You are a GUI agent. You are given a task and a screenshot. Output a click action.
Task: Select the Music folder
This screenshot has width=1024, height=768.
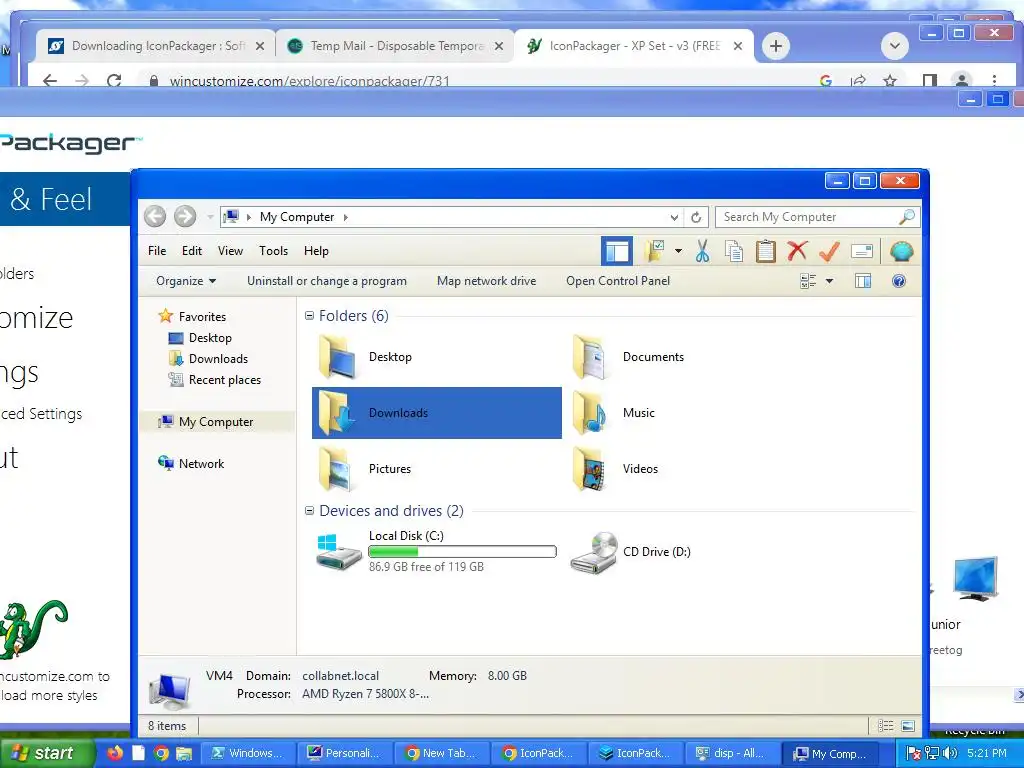(x=614, y=413)
